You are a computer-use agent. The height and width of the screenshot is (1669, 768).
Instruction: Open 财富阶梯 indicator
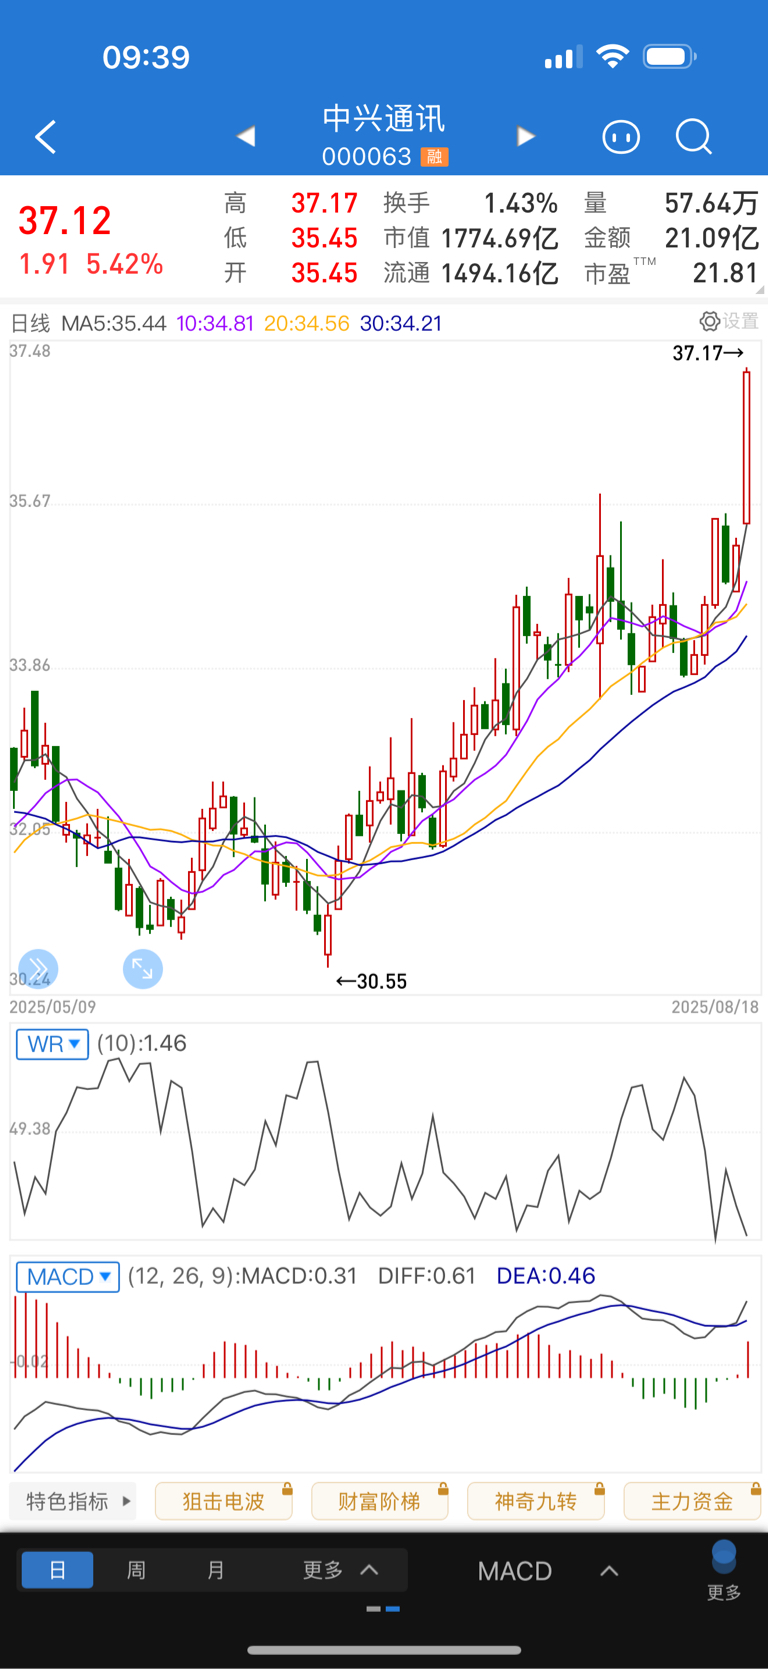(380, 1501)
